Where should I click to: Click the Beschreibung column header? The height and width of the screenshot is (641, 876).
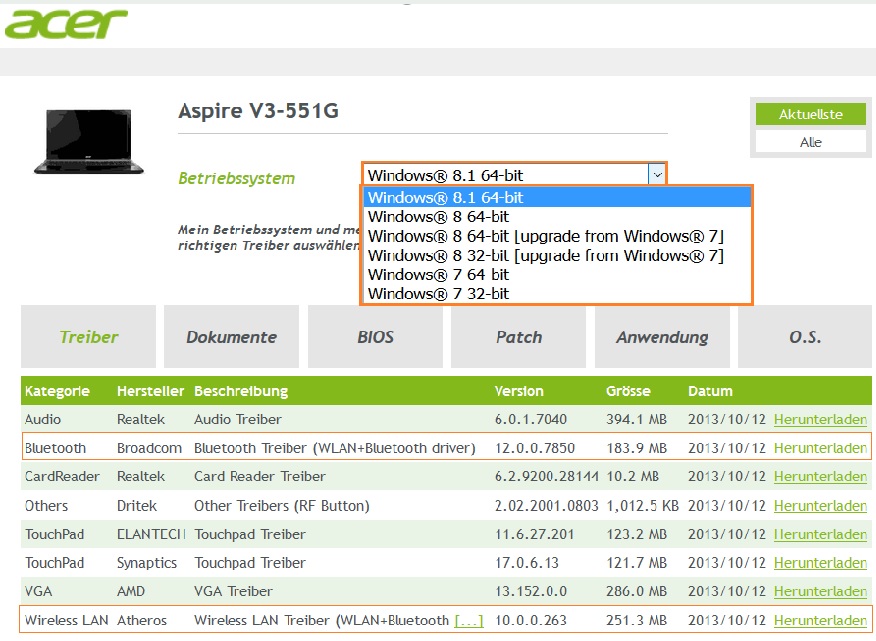coord(241,391)
